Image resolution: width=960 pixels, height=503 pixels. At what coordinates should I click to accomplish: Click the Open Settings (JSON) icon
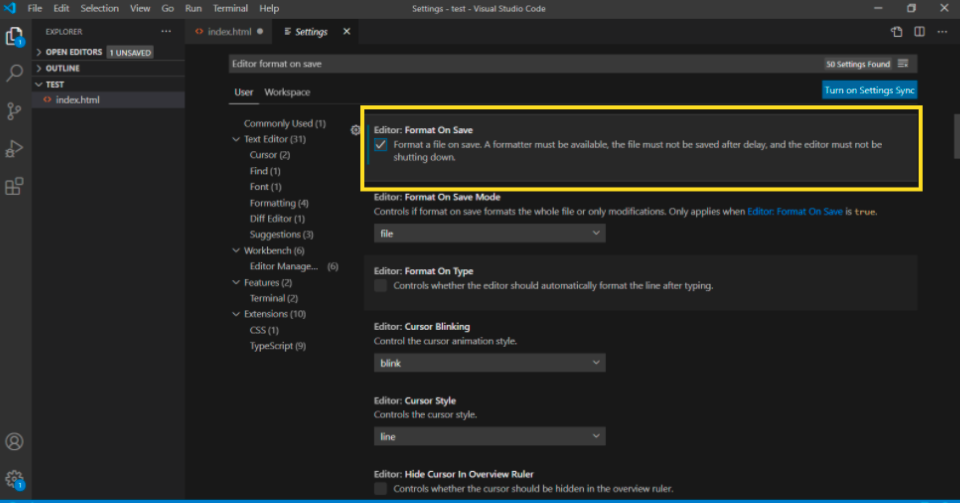click(x=896, y=32)
